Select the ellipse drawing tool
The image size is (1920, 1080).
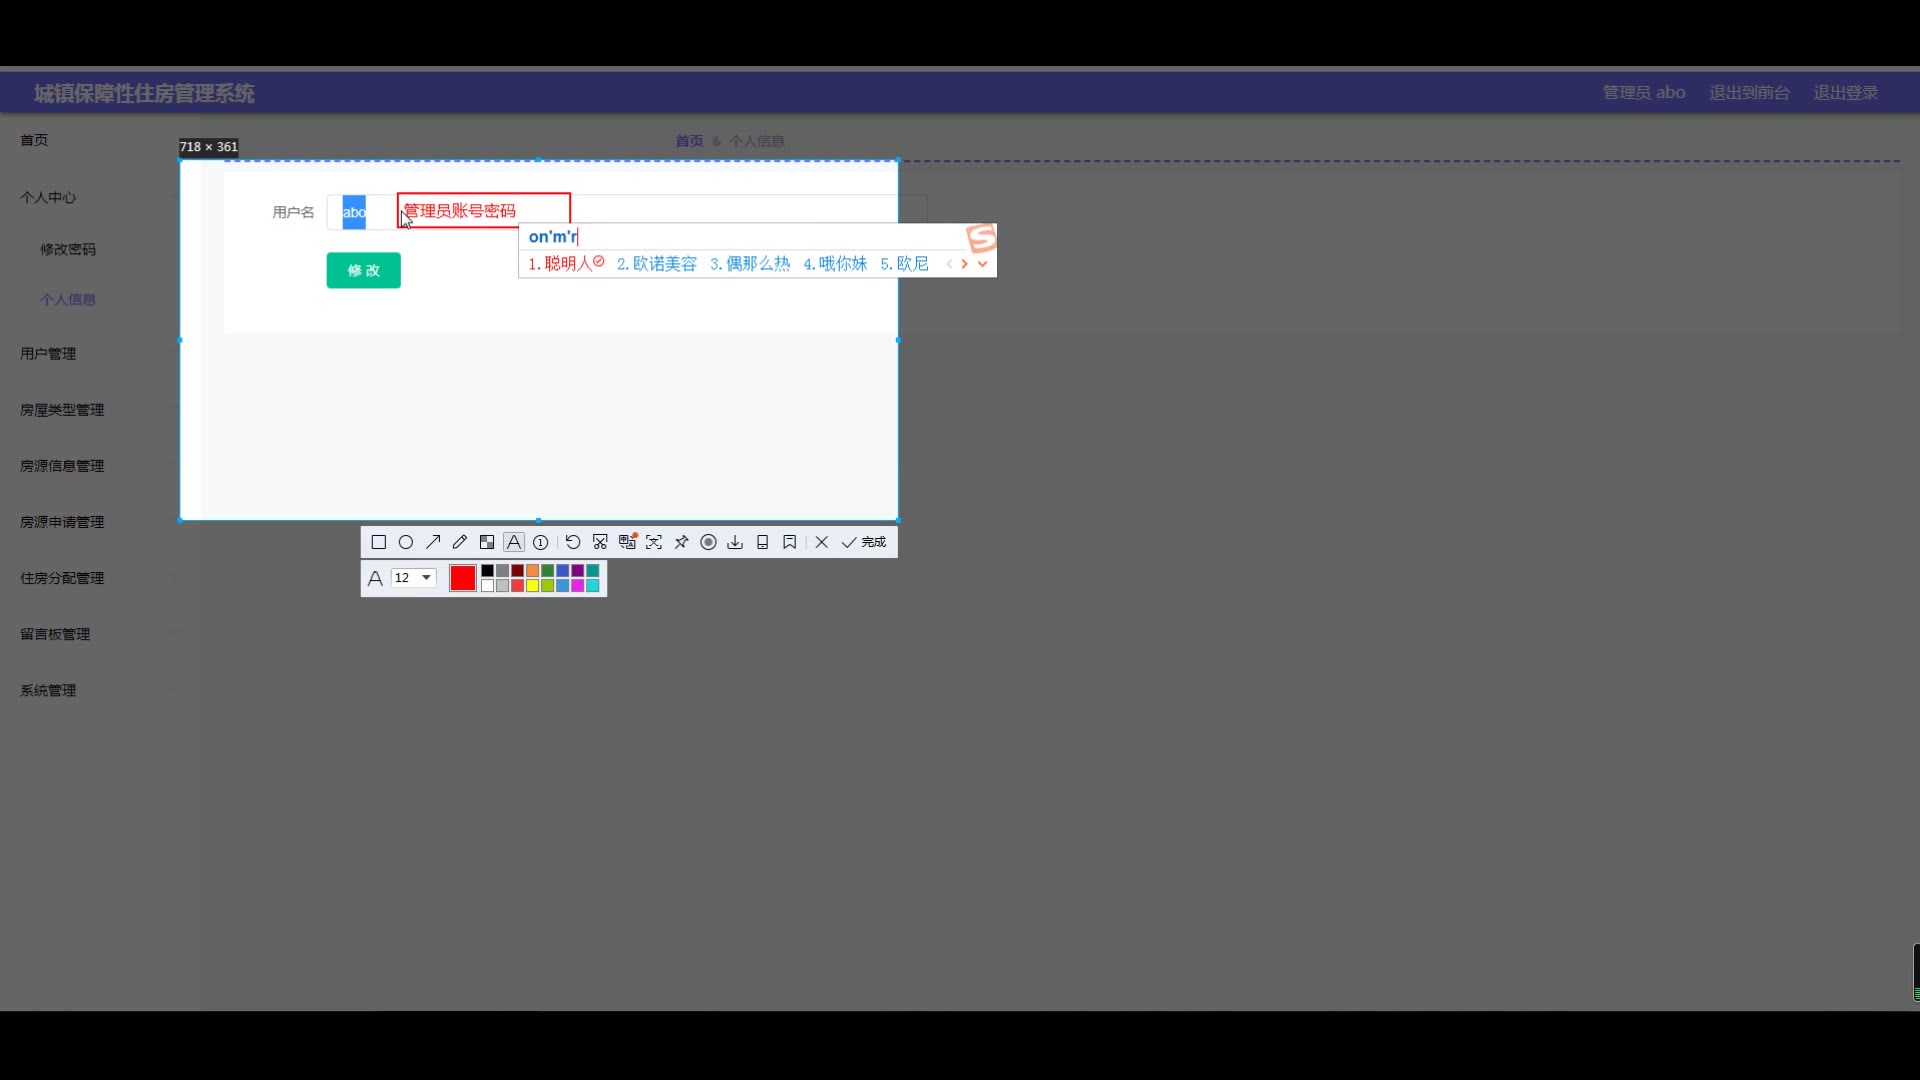tap(406, 542)
